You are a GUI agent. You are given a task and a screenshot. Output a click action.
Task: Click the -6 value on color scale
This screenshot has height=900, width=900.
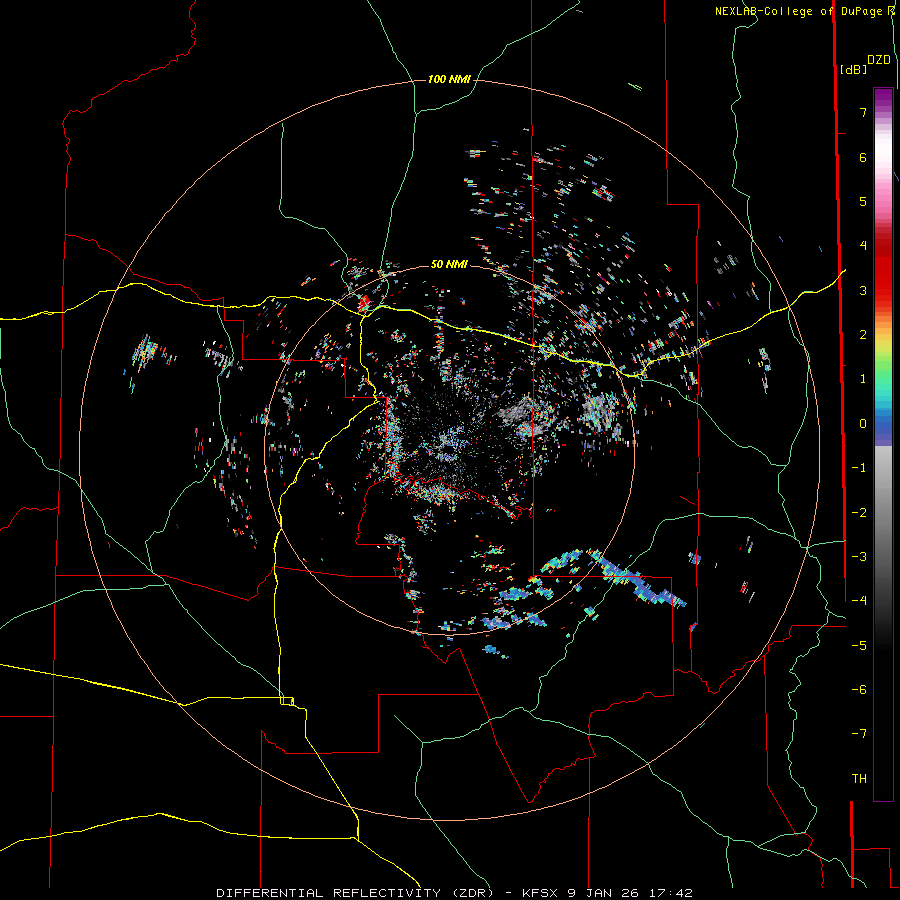(859, 690)
